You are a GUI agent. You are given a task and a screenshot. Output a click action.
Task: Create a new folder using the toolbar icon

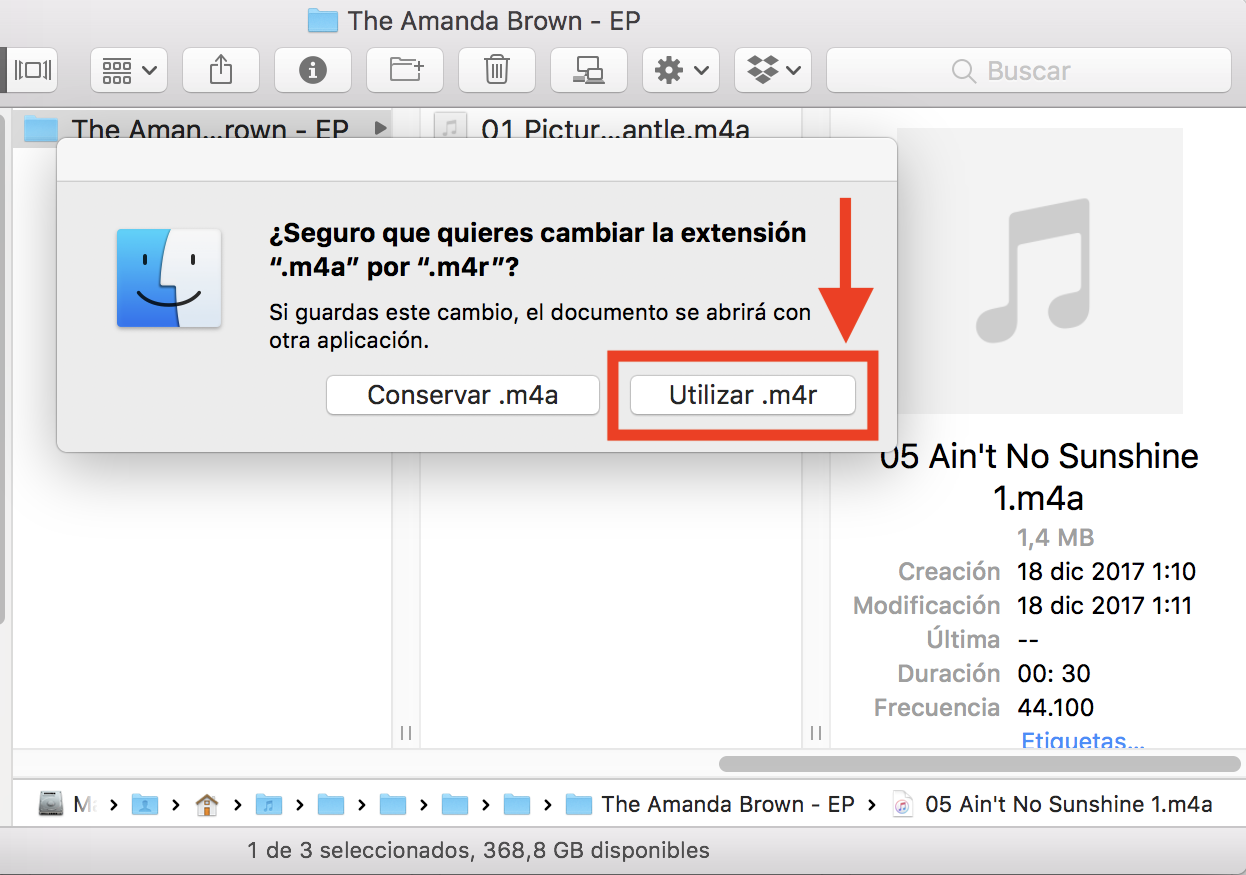coord(405,70)
